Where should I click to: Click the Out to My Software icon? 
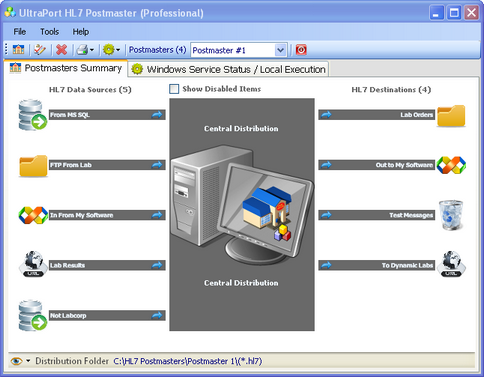point(451,165)
